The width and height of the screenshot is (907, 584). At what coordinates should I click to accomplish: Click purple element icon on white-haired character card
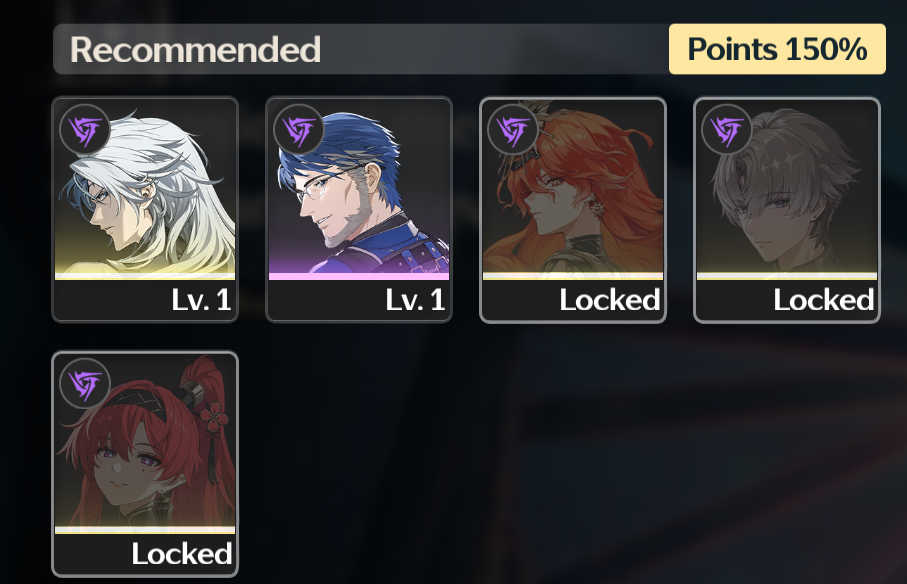coord(85,130)
